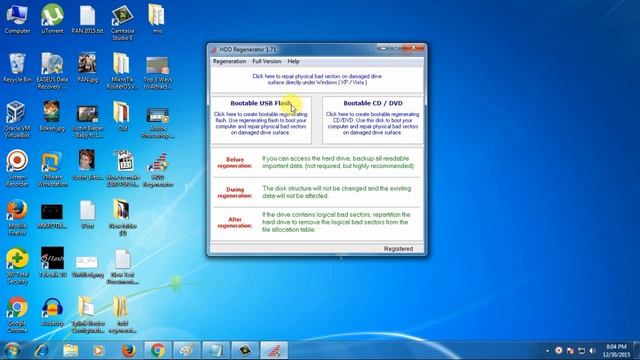Open Internet Explorer from the taskbar
This screenshot has height=360, width=640.
41,350
